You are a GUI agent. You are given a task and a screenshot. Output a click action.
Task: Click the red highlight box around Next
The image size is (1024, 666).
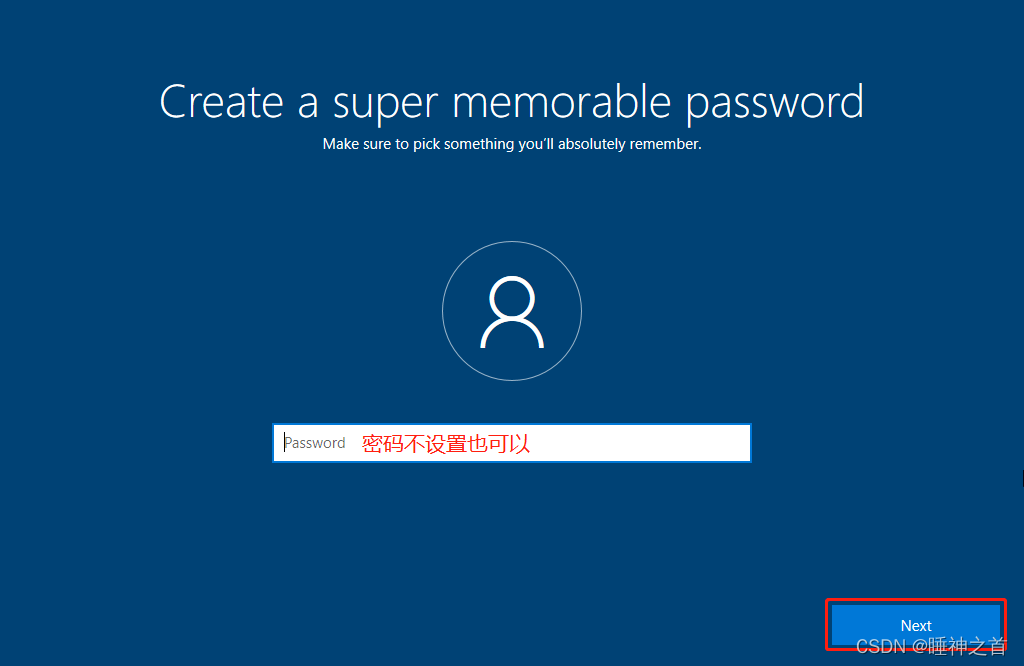coord(916,625)
